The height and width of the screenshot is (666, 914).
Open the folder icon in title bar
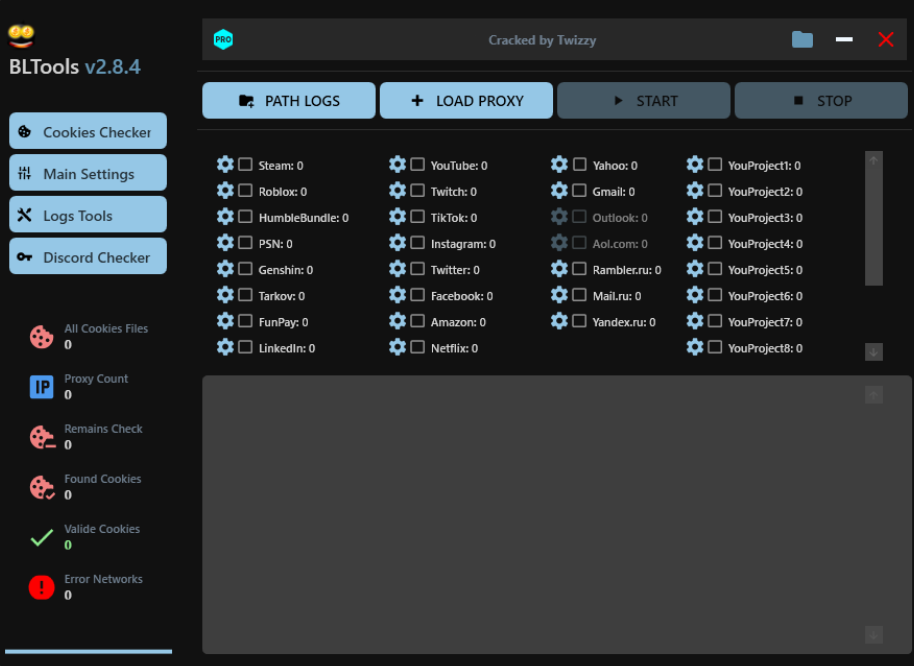802,40
